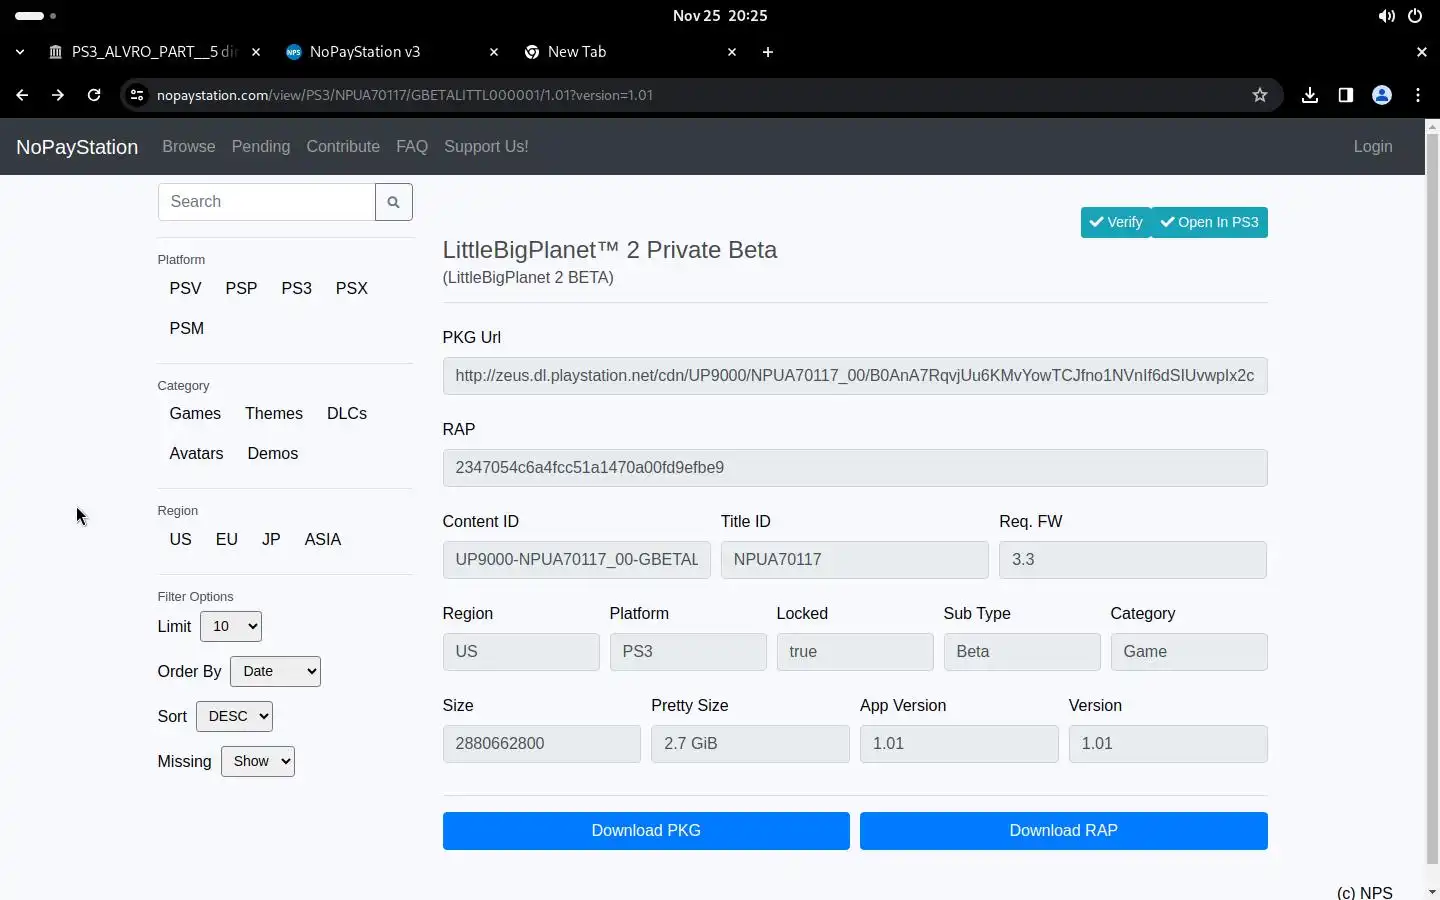Open the tab search chevron
1440x900 pixels.
click(20, 52)
